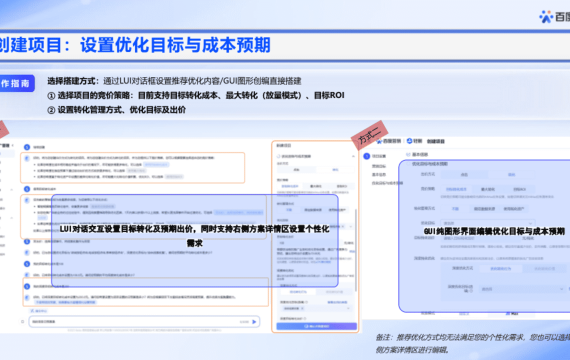The width and height of the screenshot is (570, 360).
Task: Click the help icon beside 深度转化目标 label
Action: (471, 291)
